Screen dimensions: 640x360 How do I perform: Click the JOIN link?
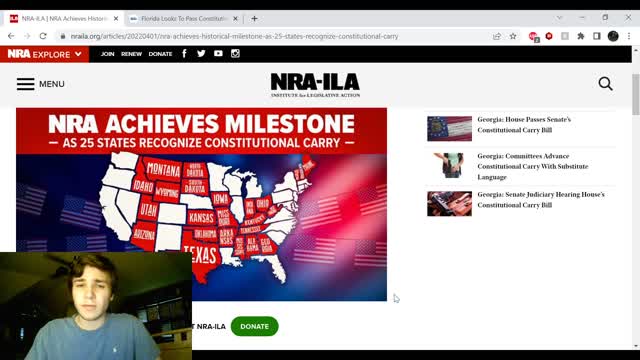[x=107, y=54]
